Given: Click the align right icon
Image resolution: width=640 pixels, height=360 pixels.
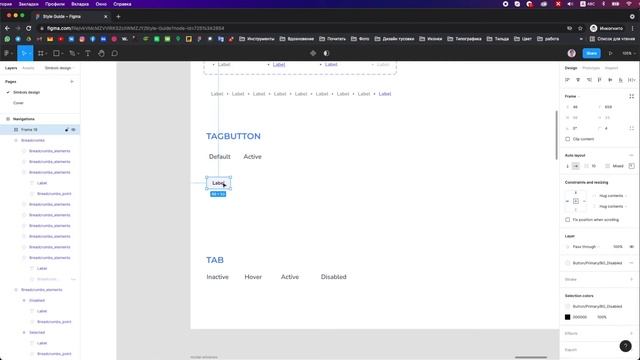Looking at the screenshot, I should coord(589,80).
